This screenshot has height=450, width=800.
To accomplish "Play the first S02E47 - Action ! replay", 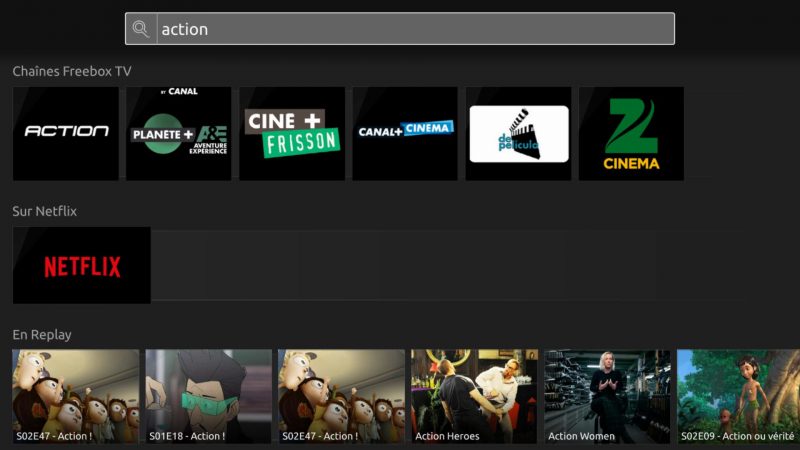I will pyautogui.click(x=76, y=396).
